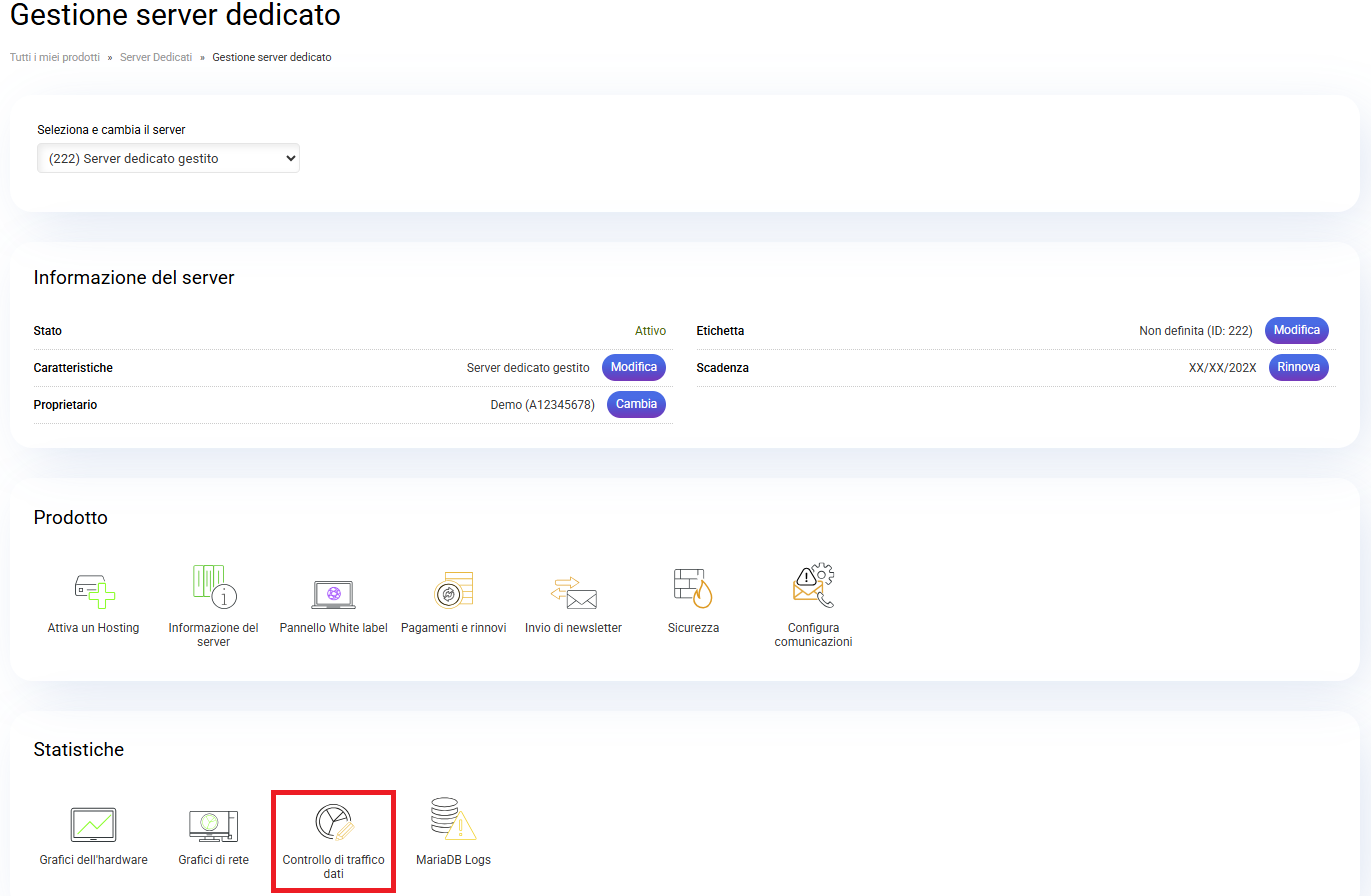Open the Invio di newsletter icon

click(573, 593)
